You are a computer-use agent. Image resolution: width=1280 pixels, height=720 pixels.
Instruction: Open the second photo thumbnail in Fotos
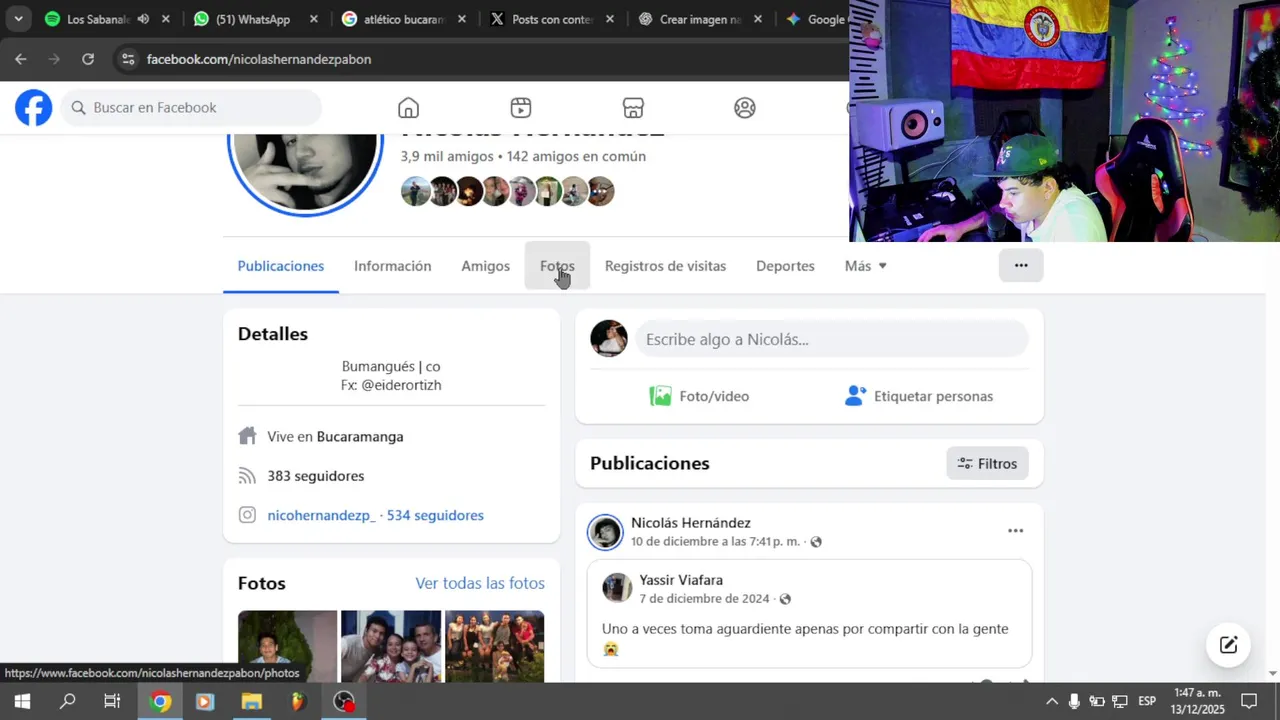(x=391, y=646)
